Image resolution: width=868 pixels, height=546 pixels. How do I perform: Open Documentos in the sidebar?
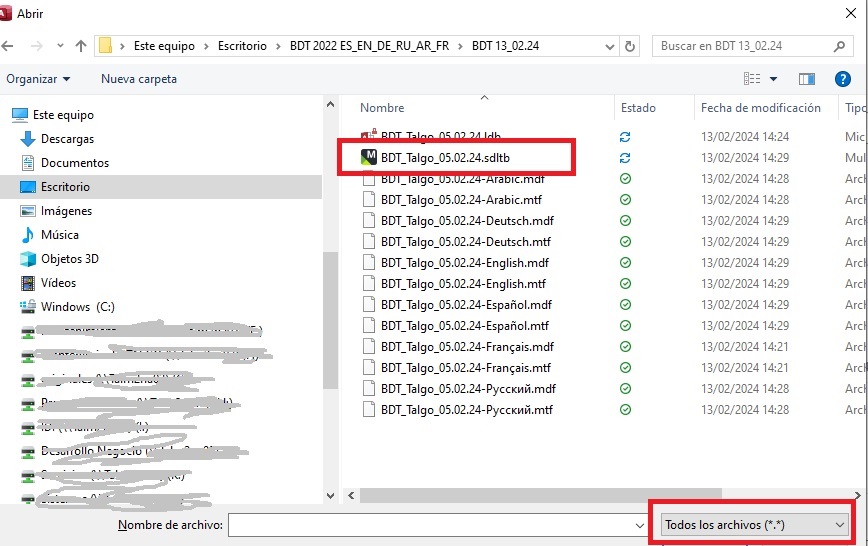point(75,163)
